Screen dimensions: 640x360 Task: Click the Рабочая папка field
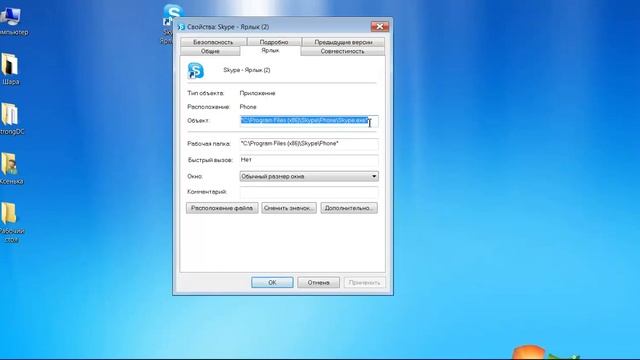309,144
